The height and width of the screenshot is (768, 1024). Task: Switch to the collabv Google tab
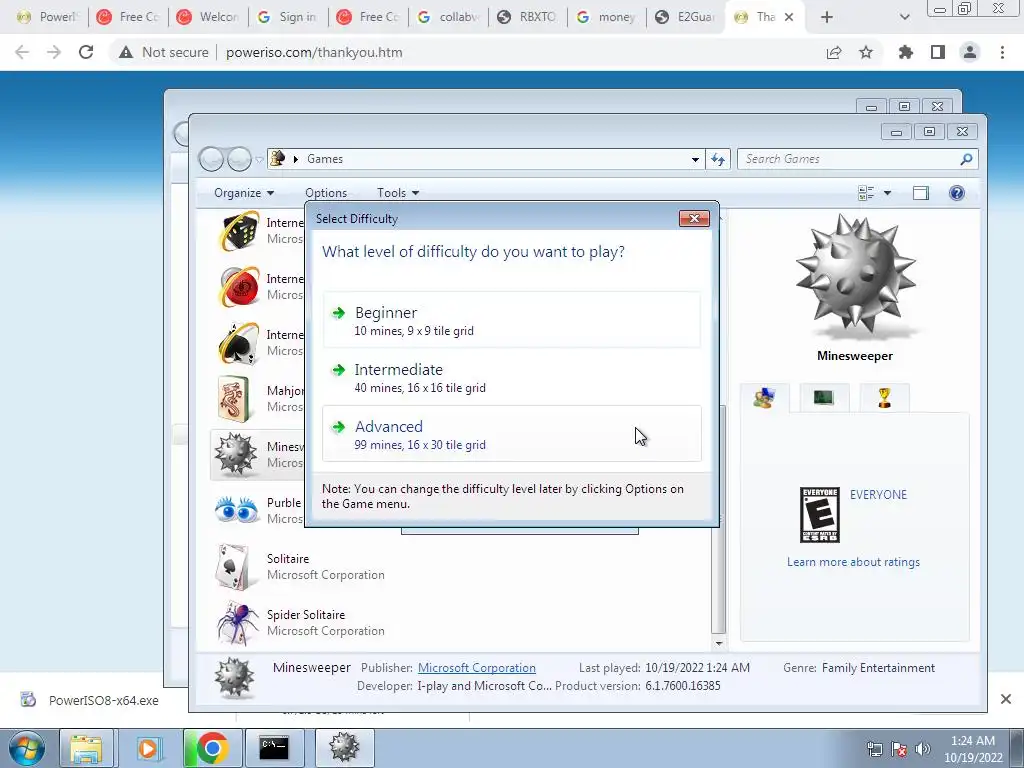(x=449, y=17)
